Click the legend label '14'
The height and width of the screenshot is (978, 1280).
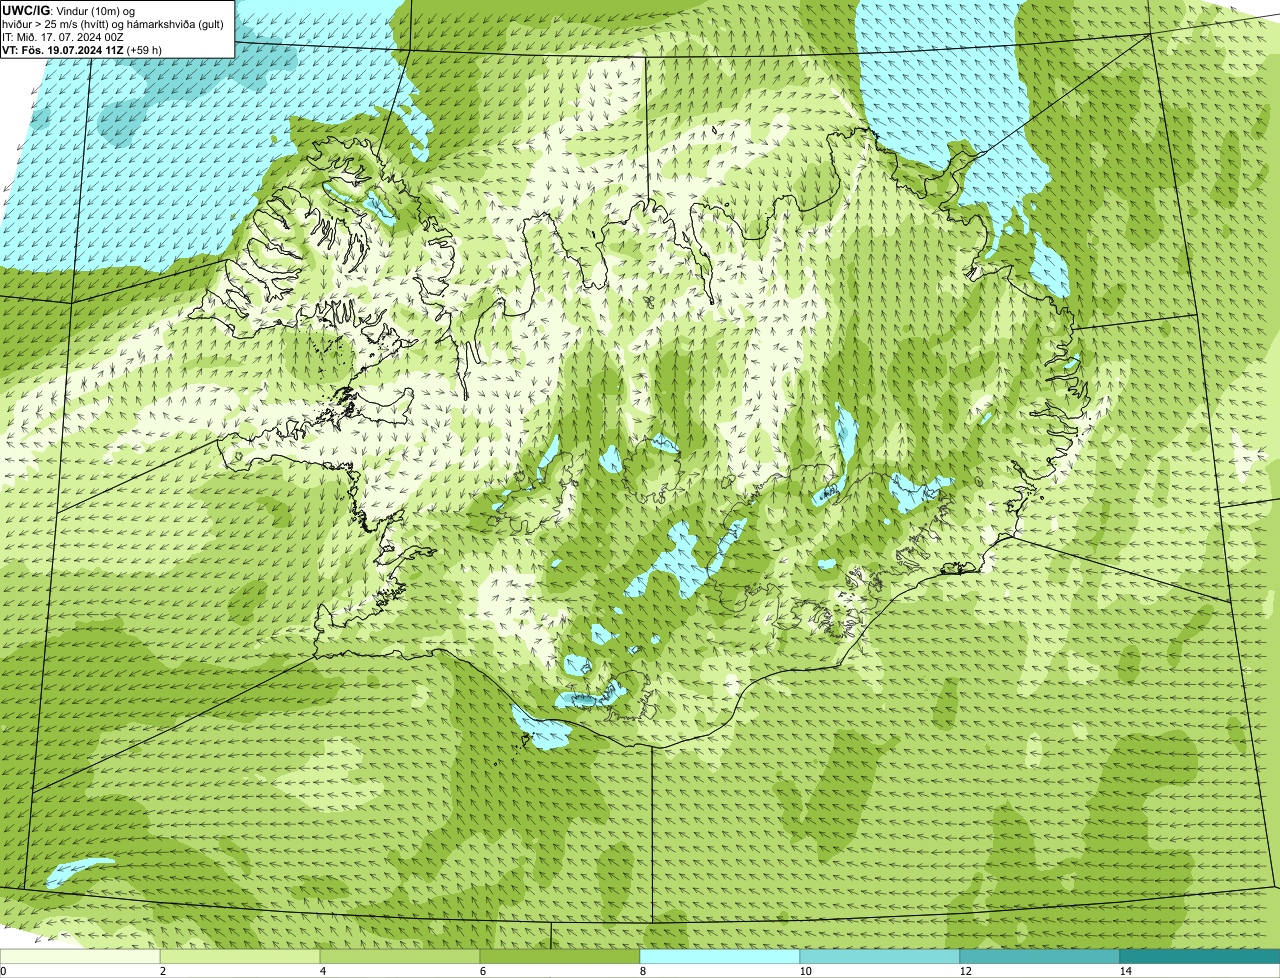tap(1125, 971)
